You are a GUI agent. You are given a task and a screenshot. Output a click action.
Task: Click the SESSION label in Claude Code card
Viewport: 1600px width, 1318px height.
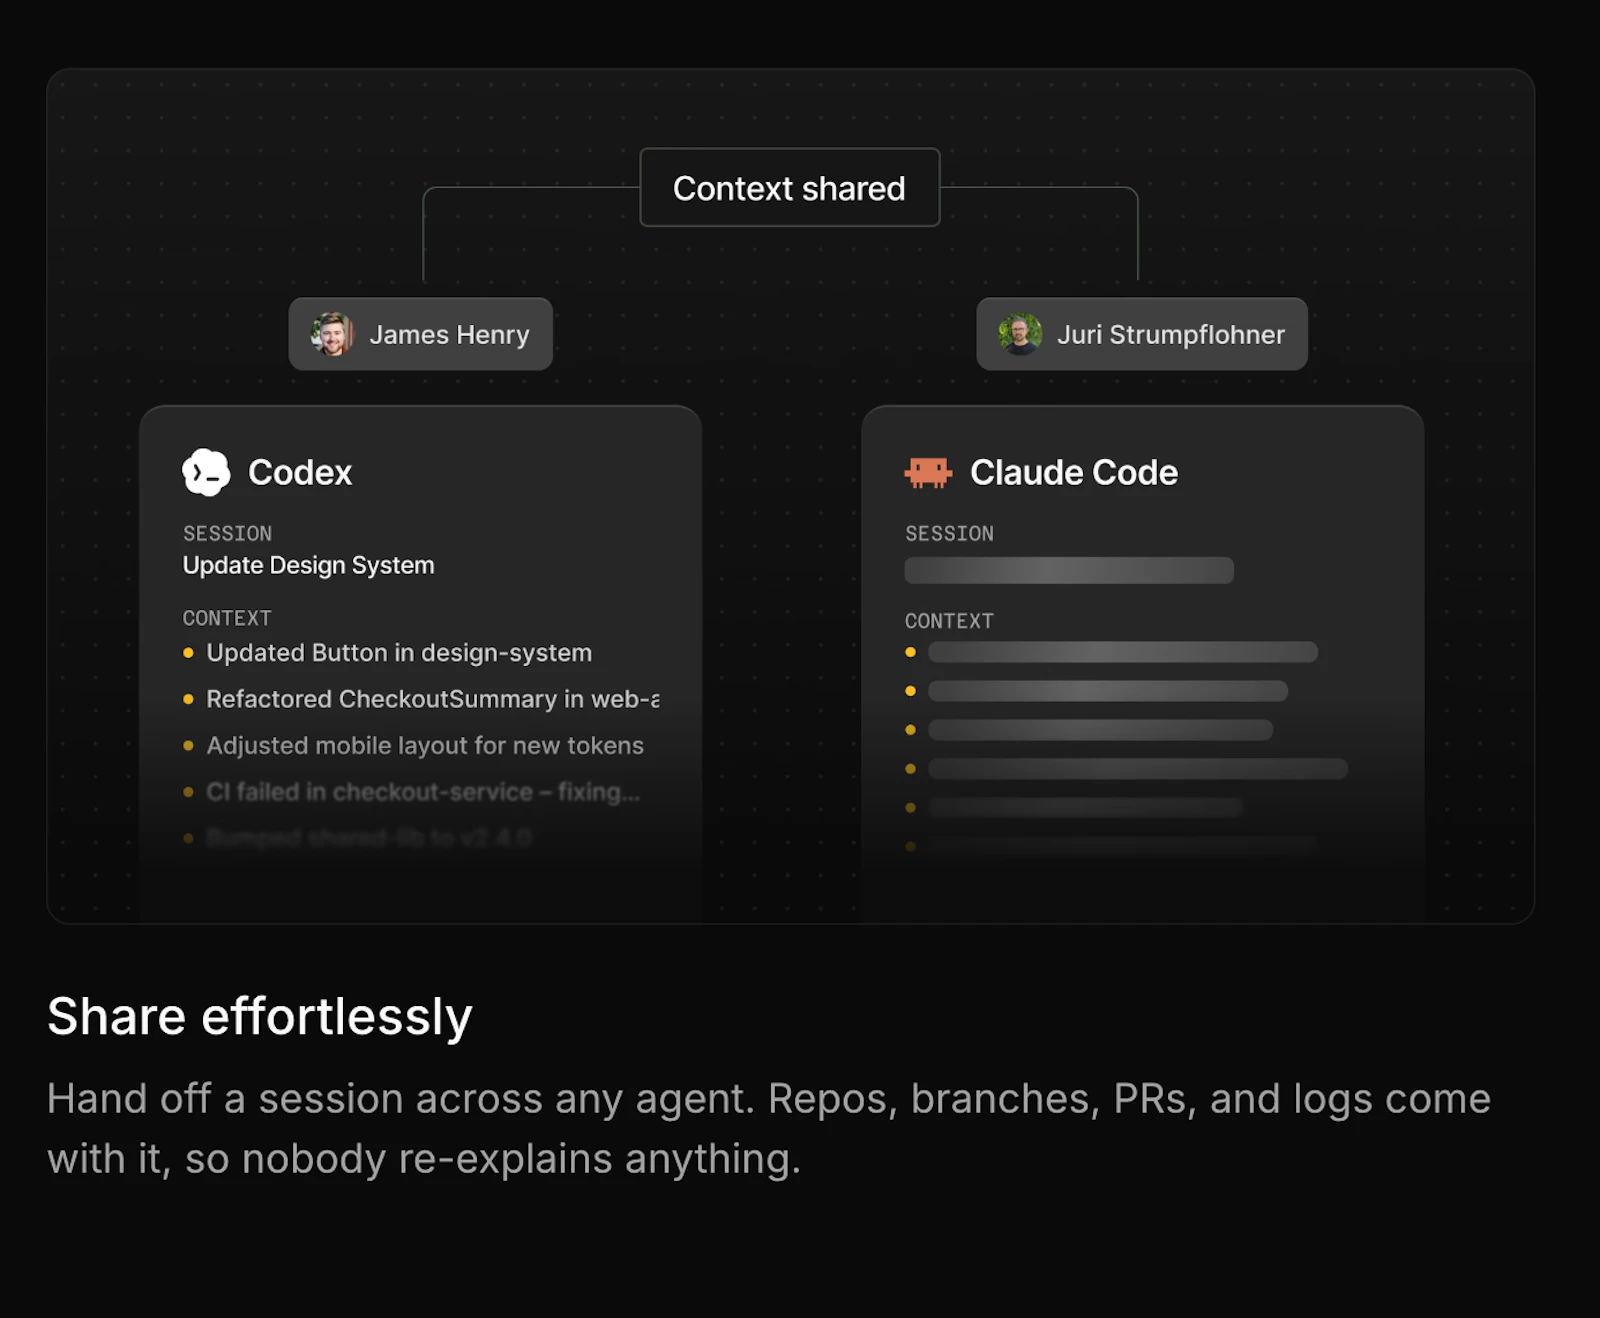(x=949, y=534)
